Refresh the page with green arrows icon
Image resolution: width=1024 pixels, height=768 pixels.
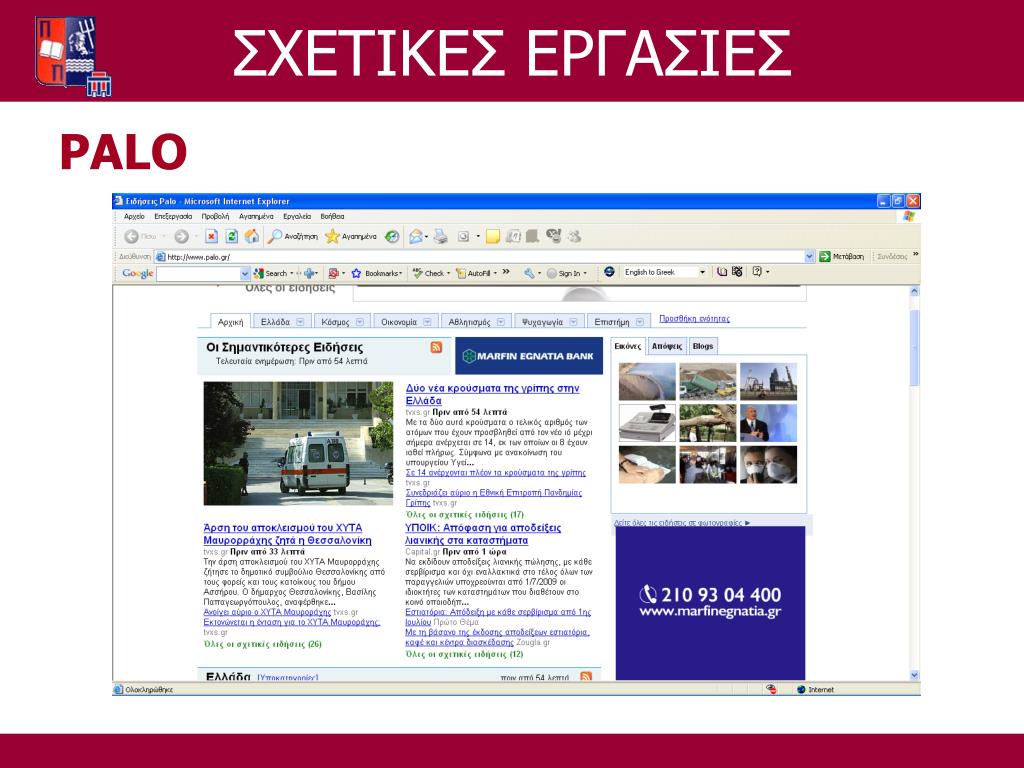pos(231,236)
